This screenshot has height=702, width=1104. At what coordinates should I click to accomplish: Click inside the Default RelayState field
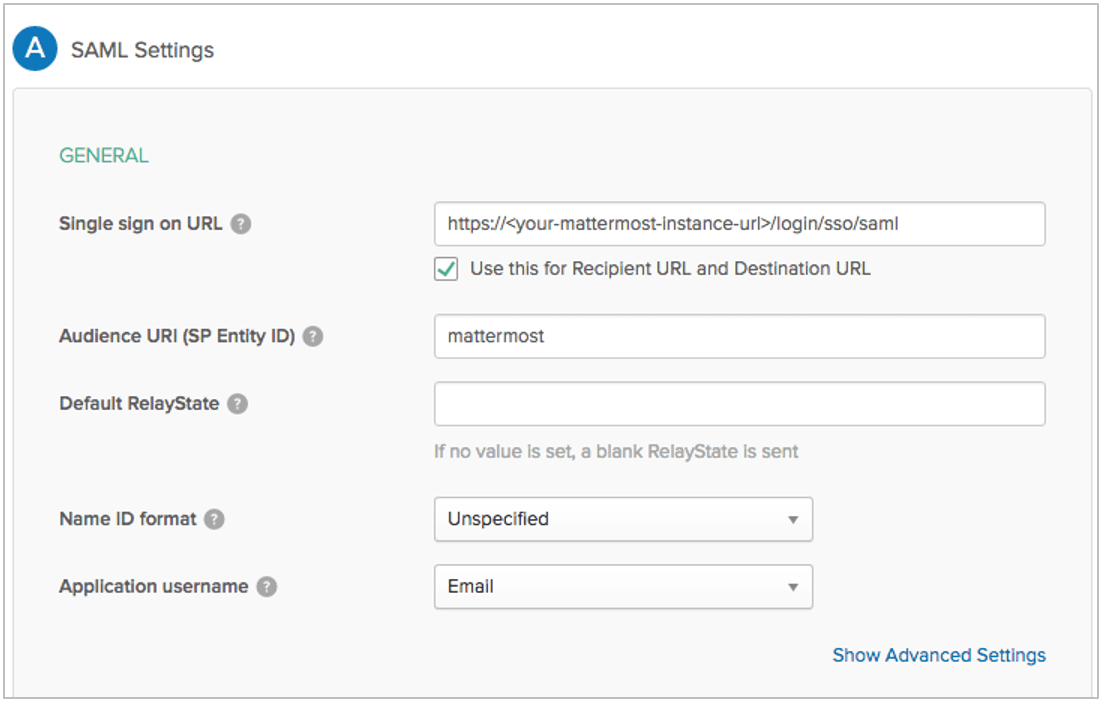point(740,403)
